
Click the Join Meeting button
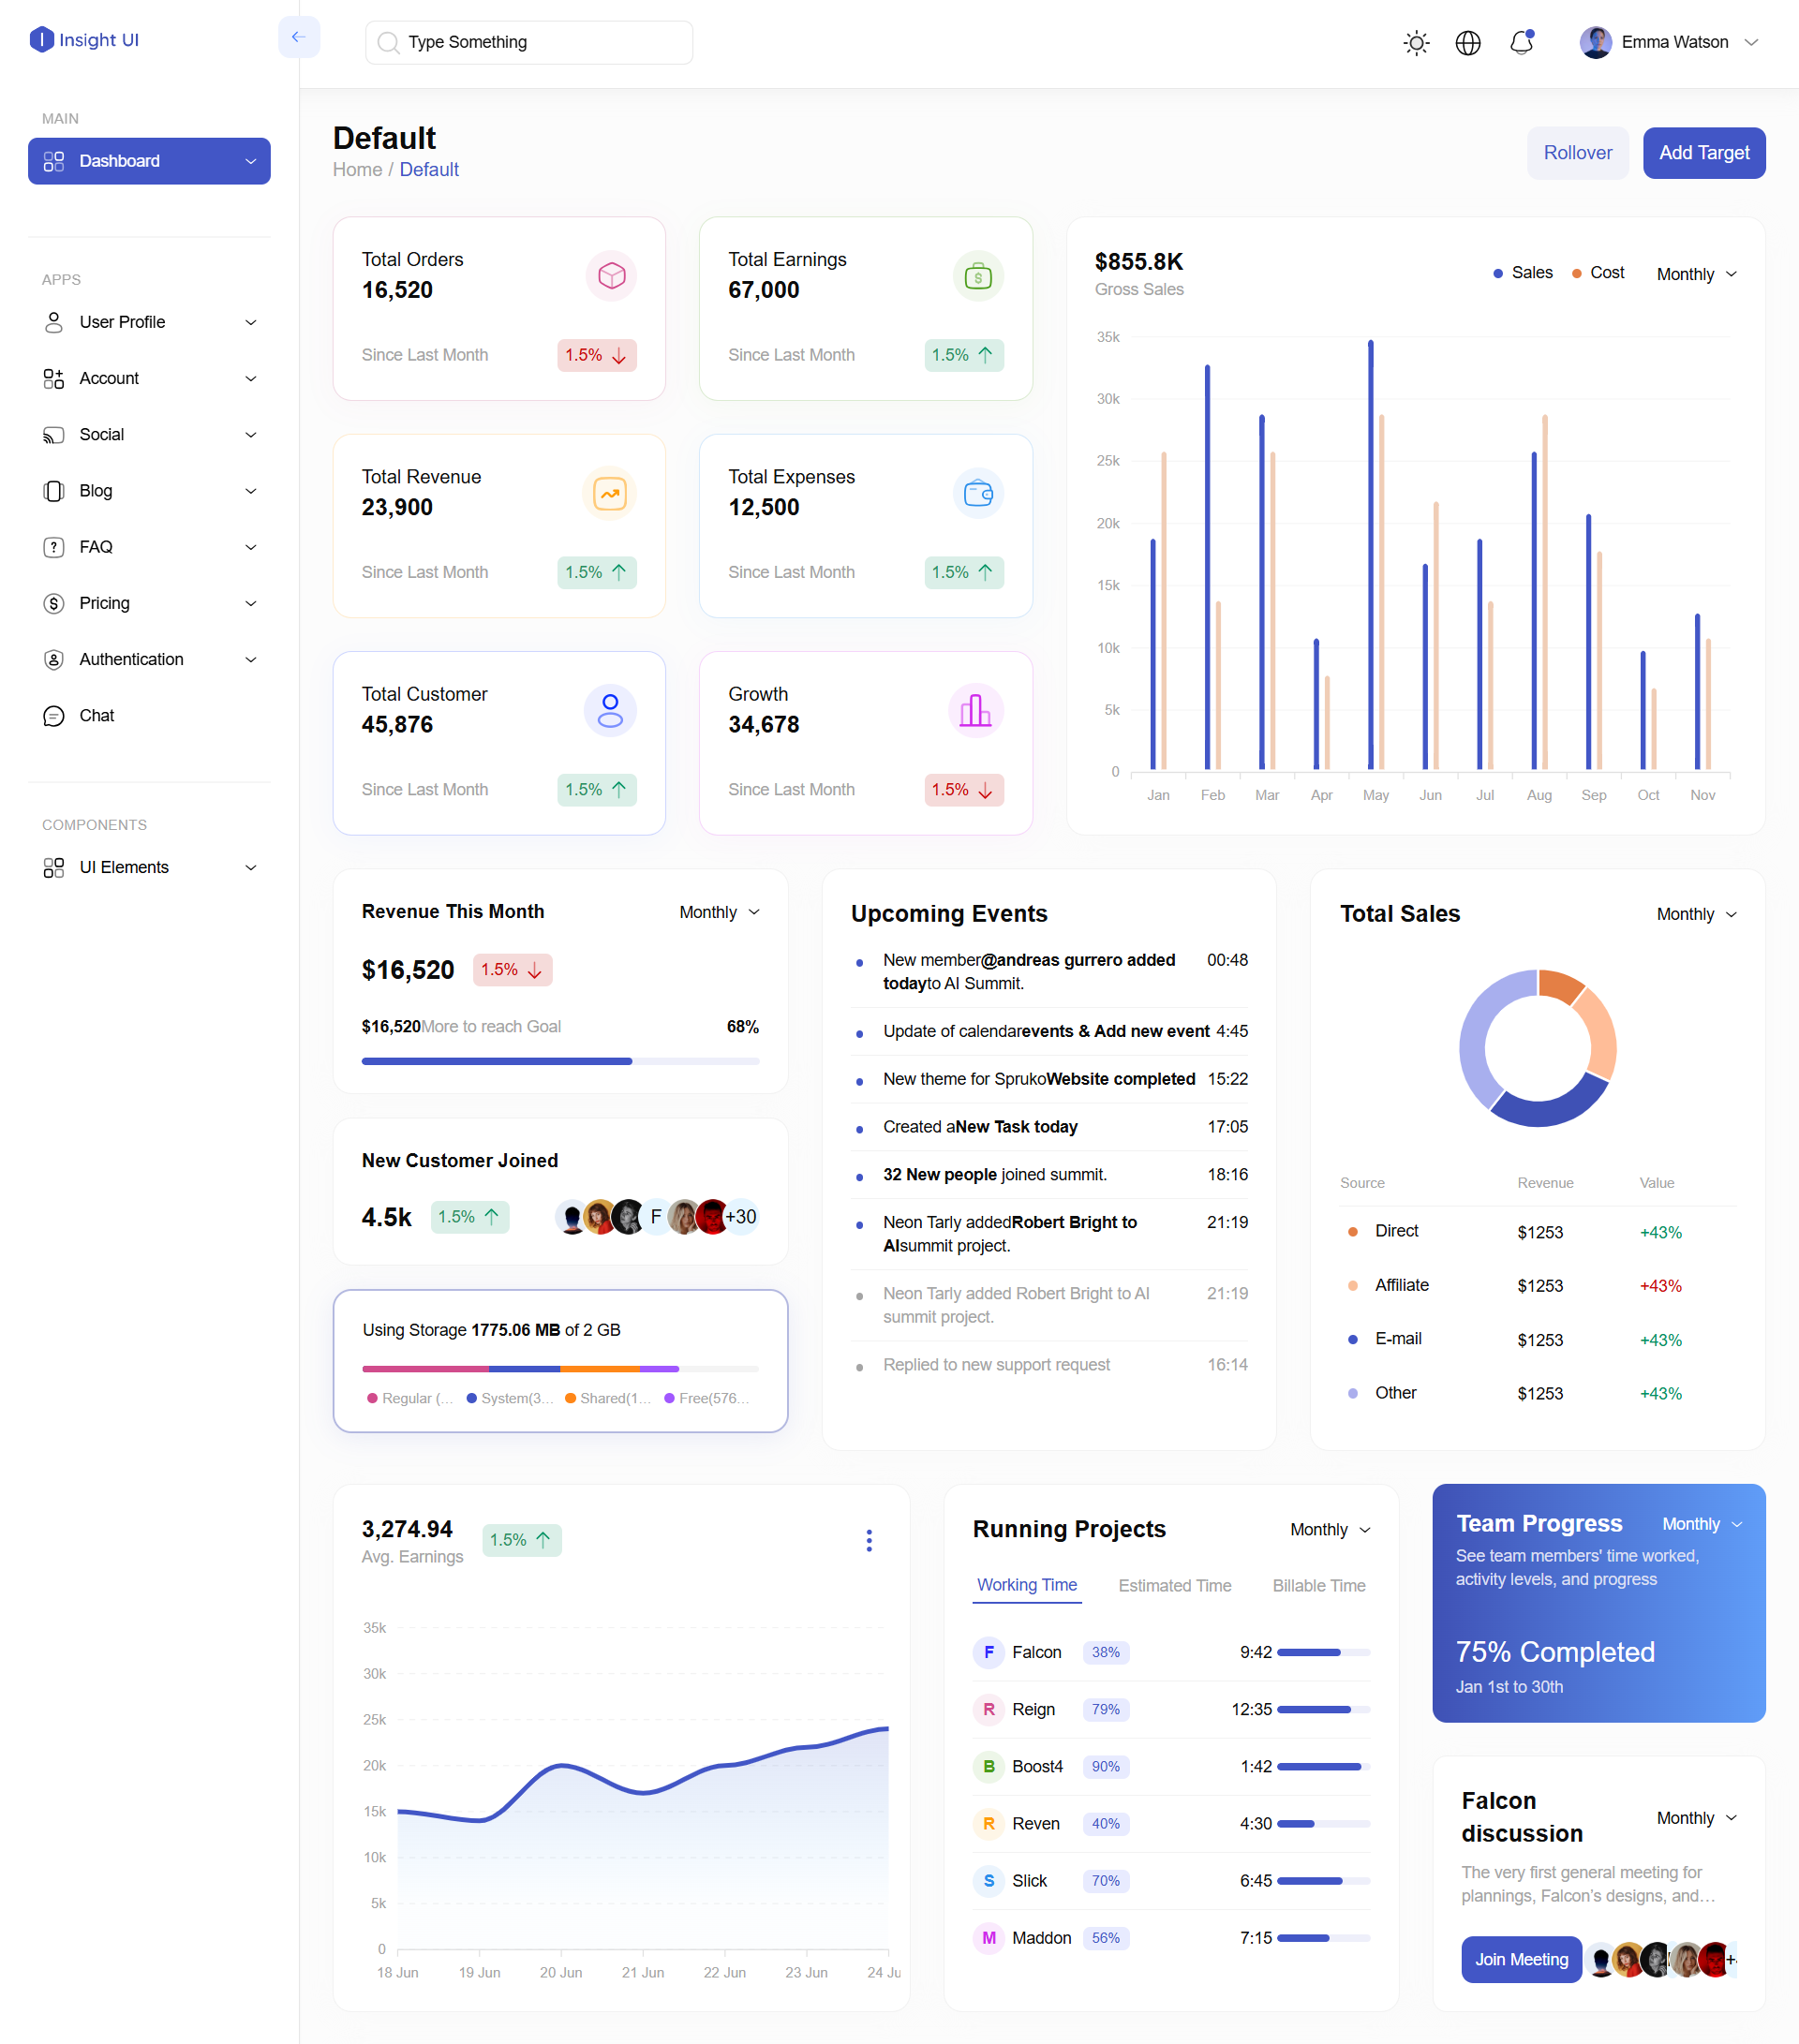click(x=1520, y=1959)
